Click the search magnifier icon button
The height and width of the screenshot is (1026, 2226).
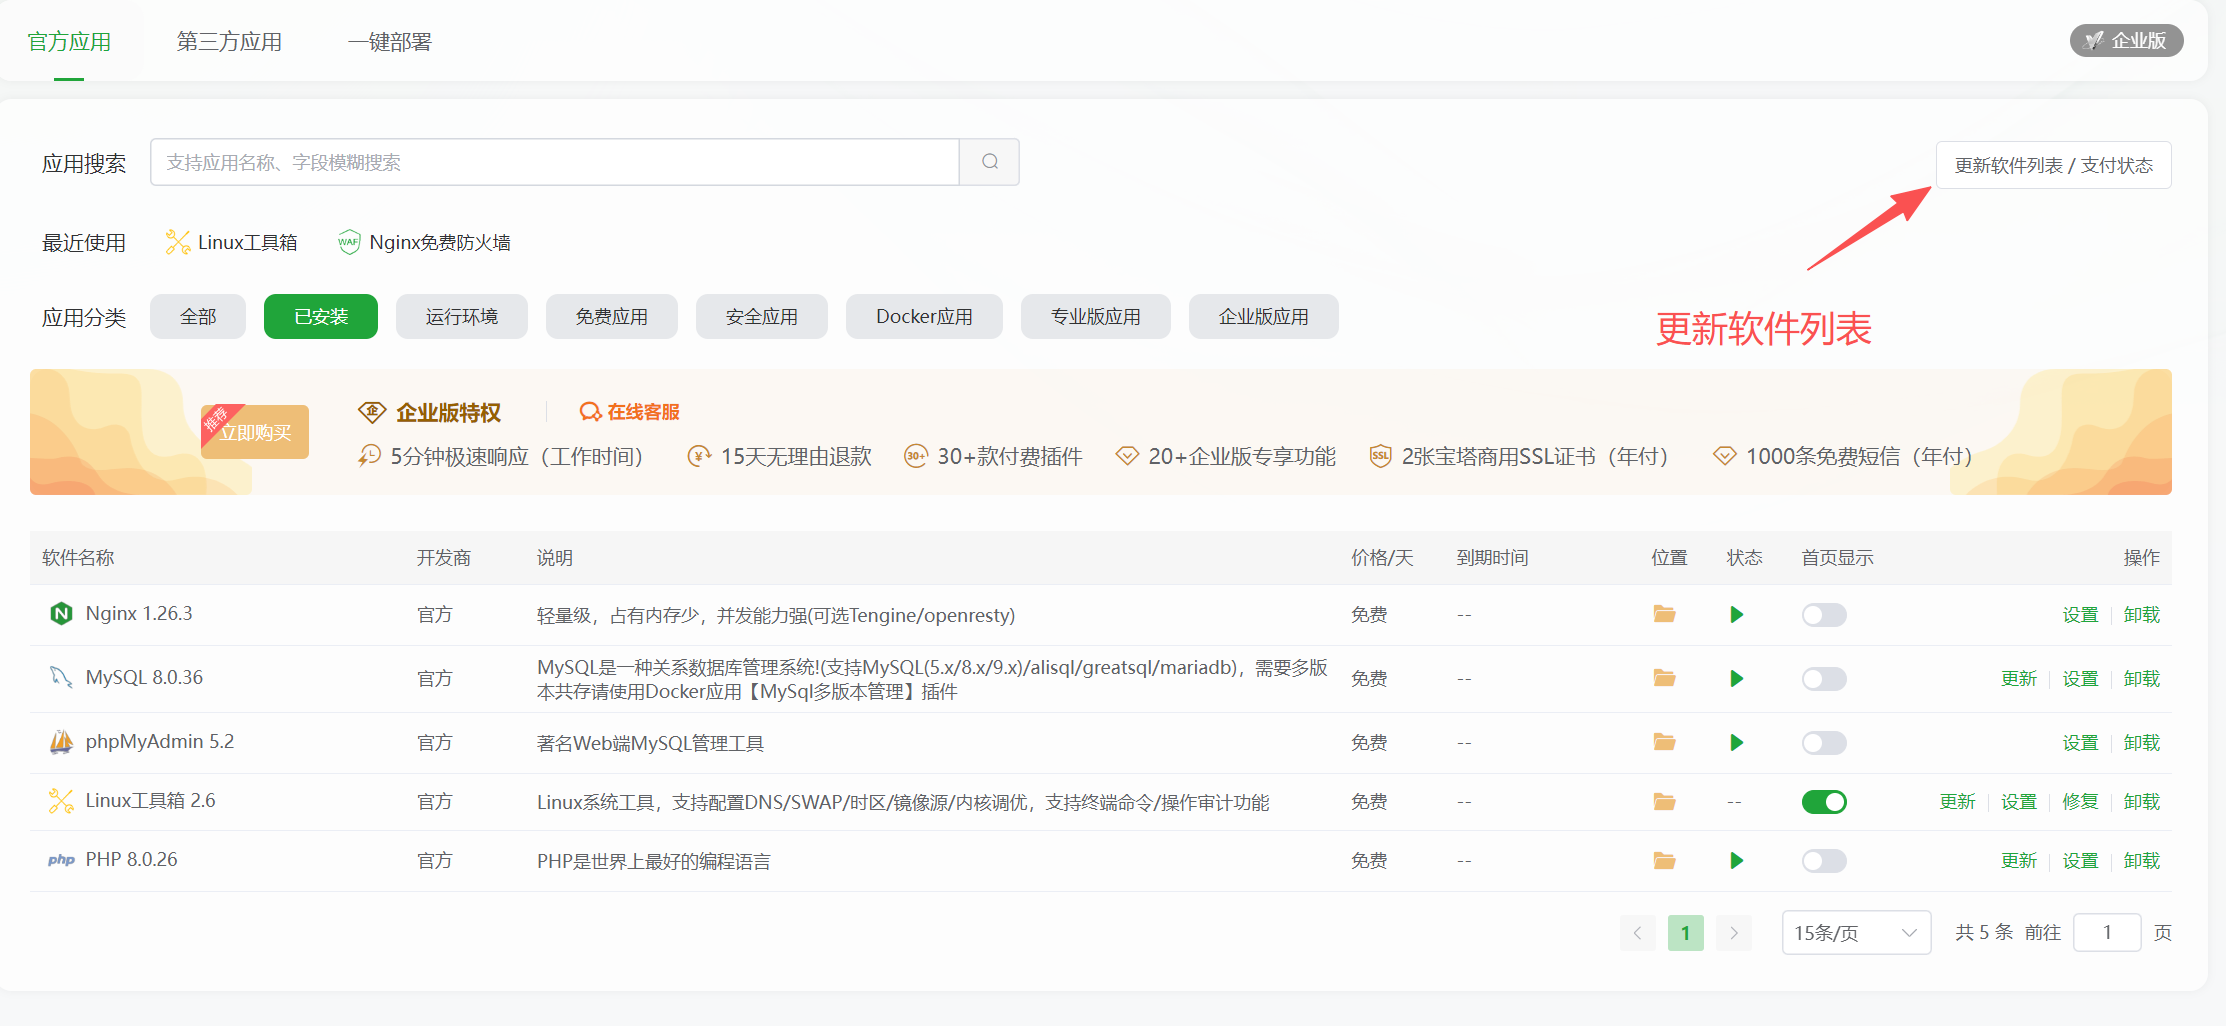coord(989,162)
